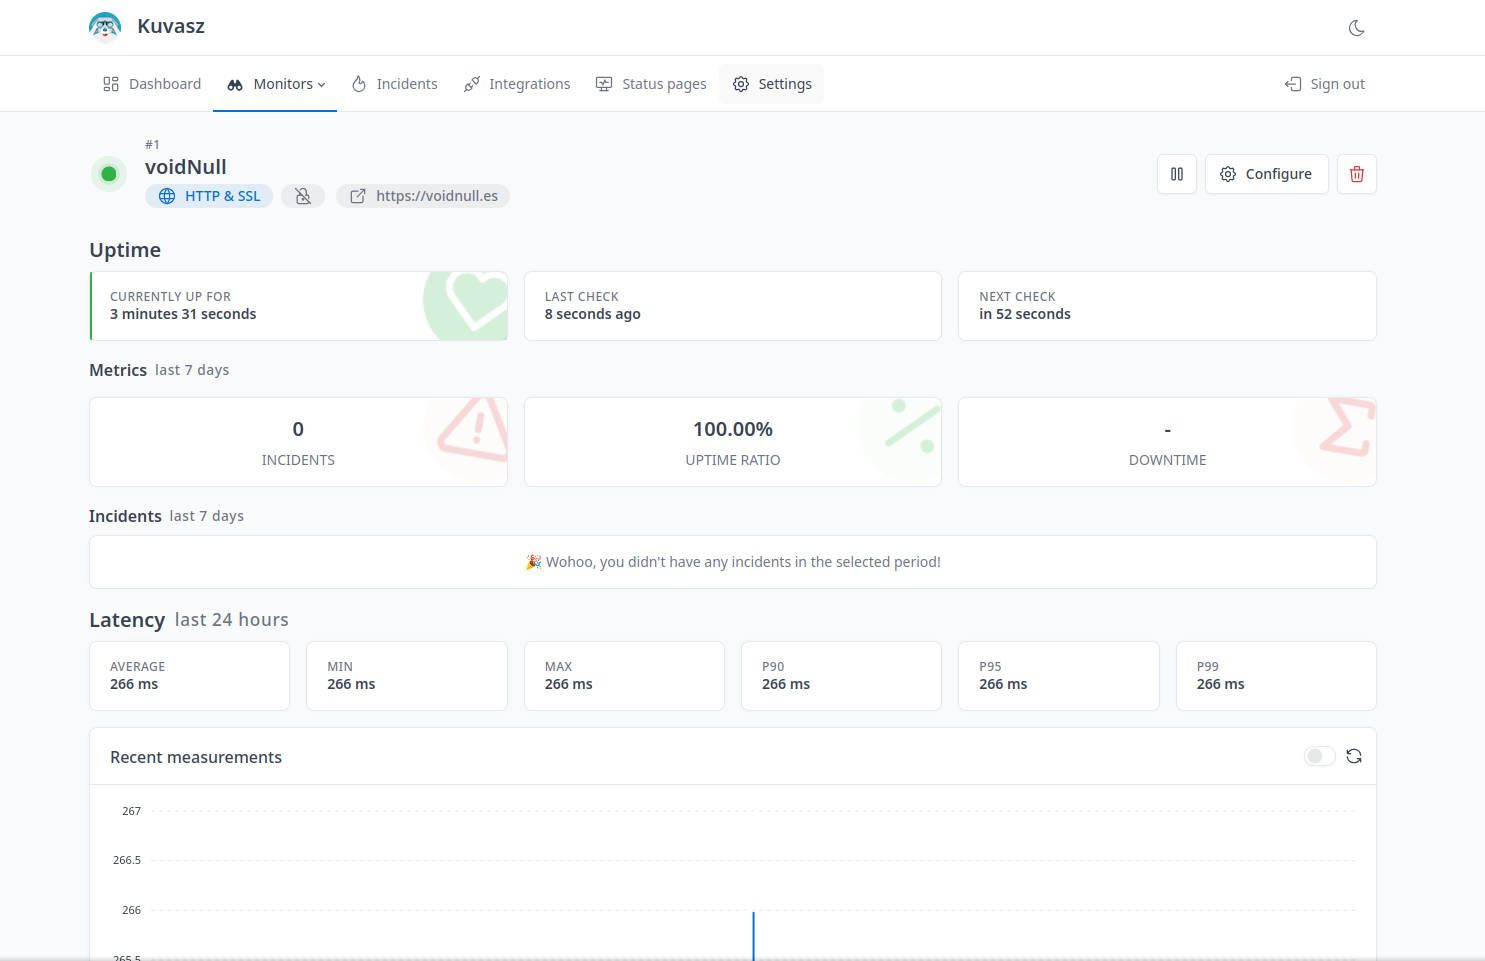Viewport: 1485px width, 961px height.
Task: Click the Kuvasz dog logo
Action: point(105,27)
